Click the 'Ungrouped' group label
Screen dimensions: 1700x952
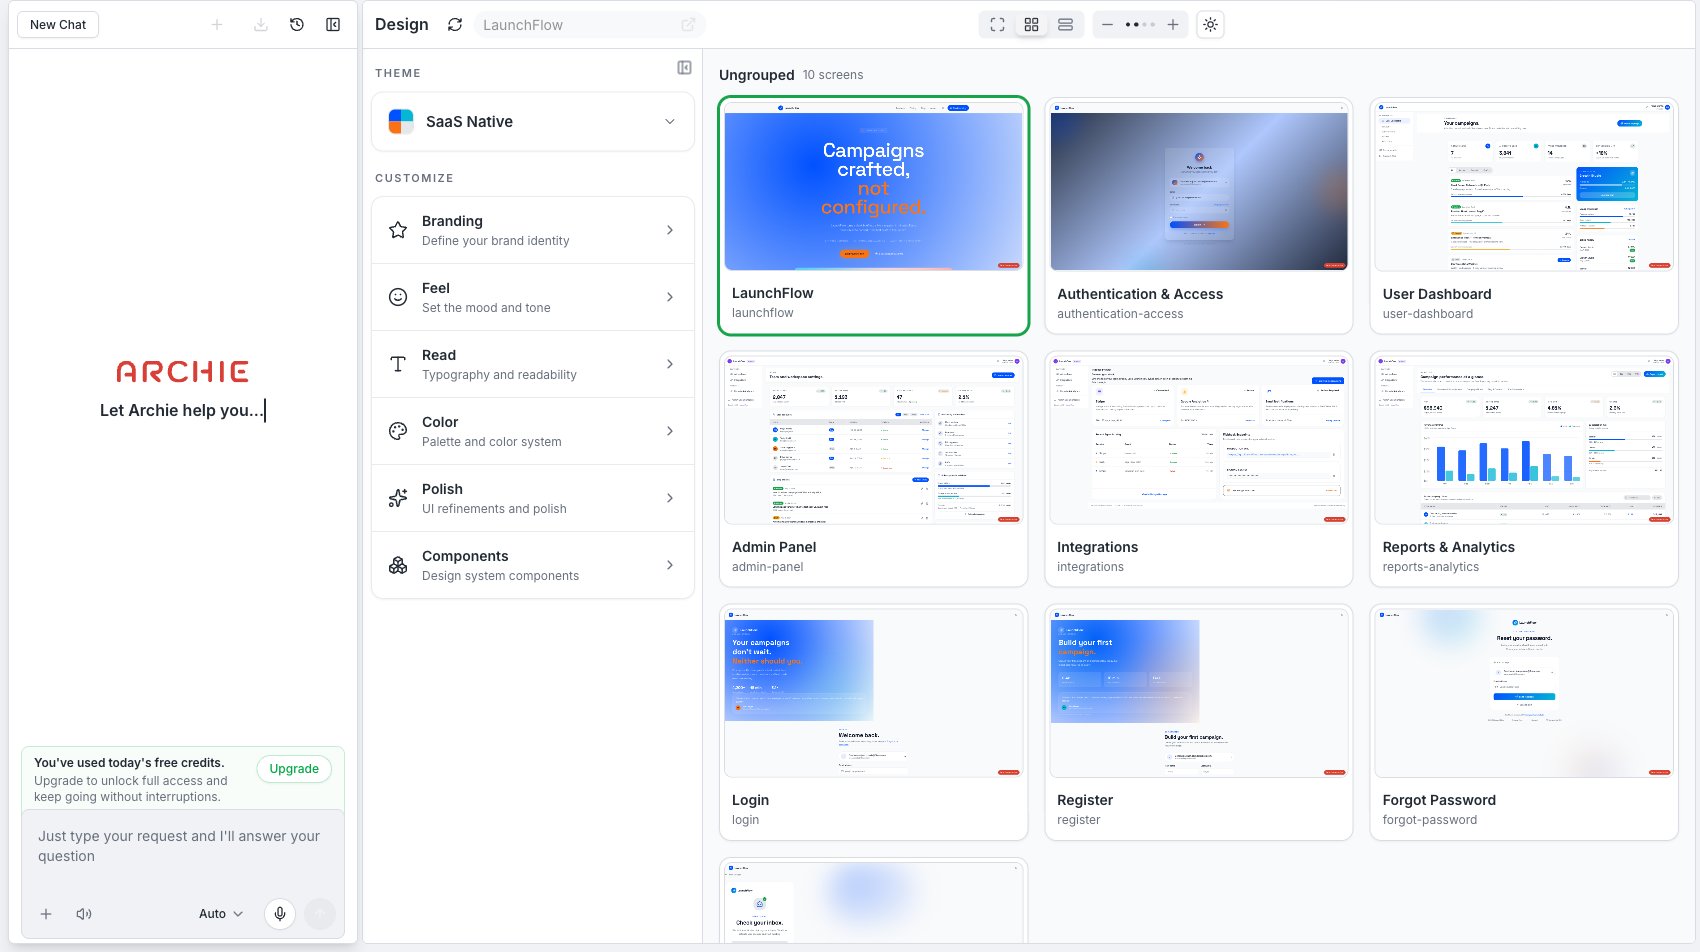(756, 75)
